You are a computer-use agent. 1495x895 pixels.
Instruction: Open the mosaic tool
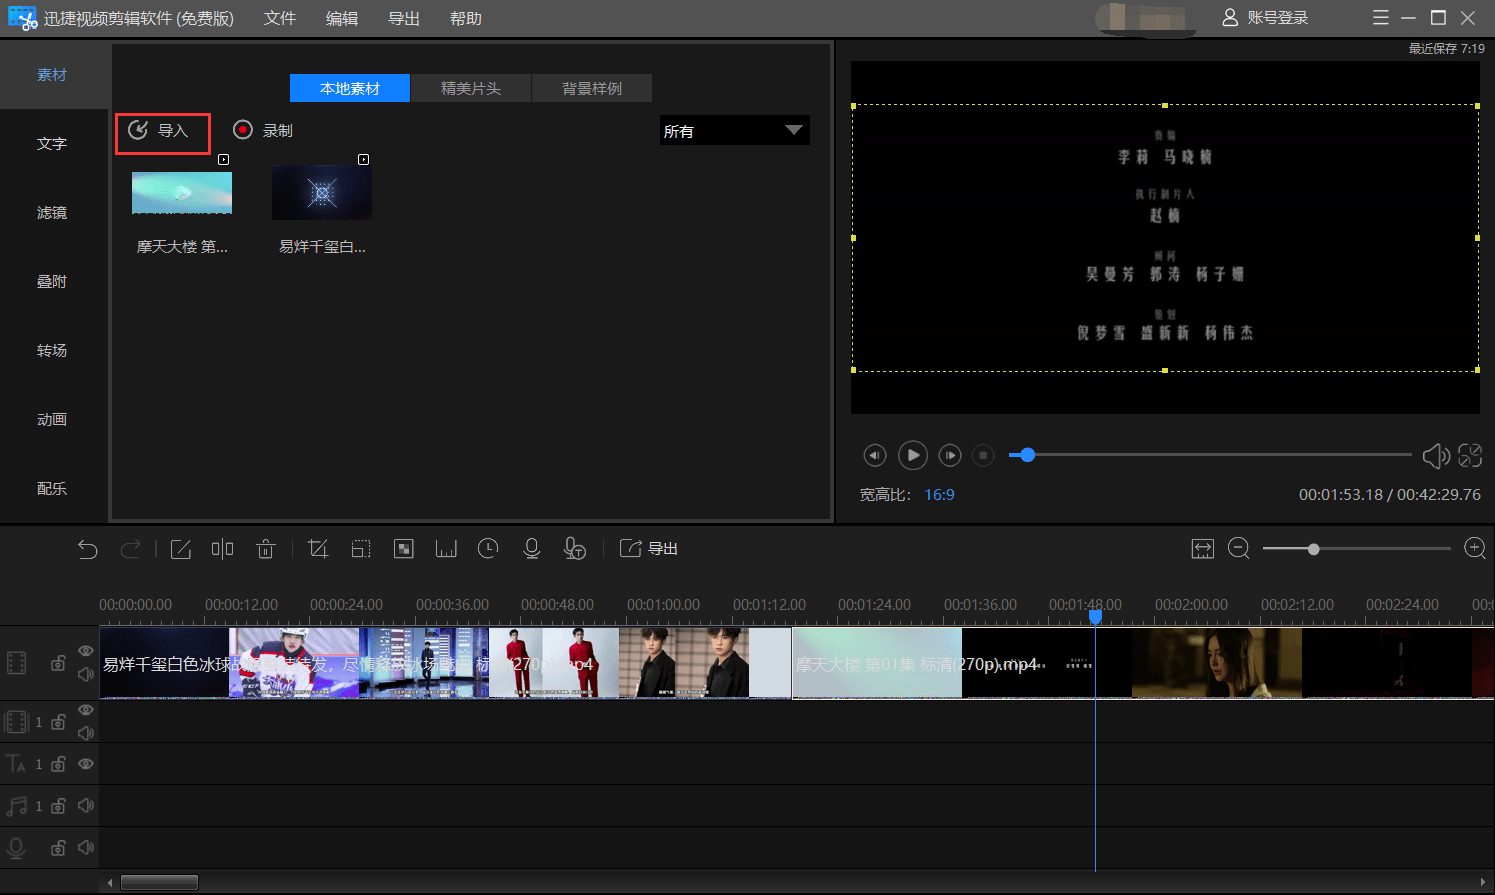[404, 549]
